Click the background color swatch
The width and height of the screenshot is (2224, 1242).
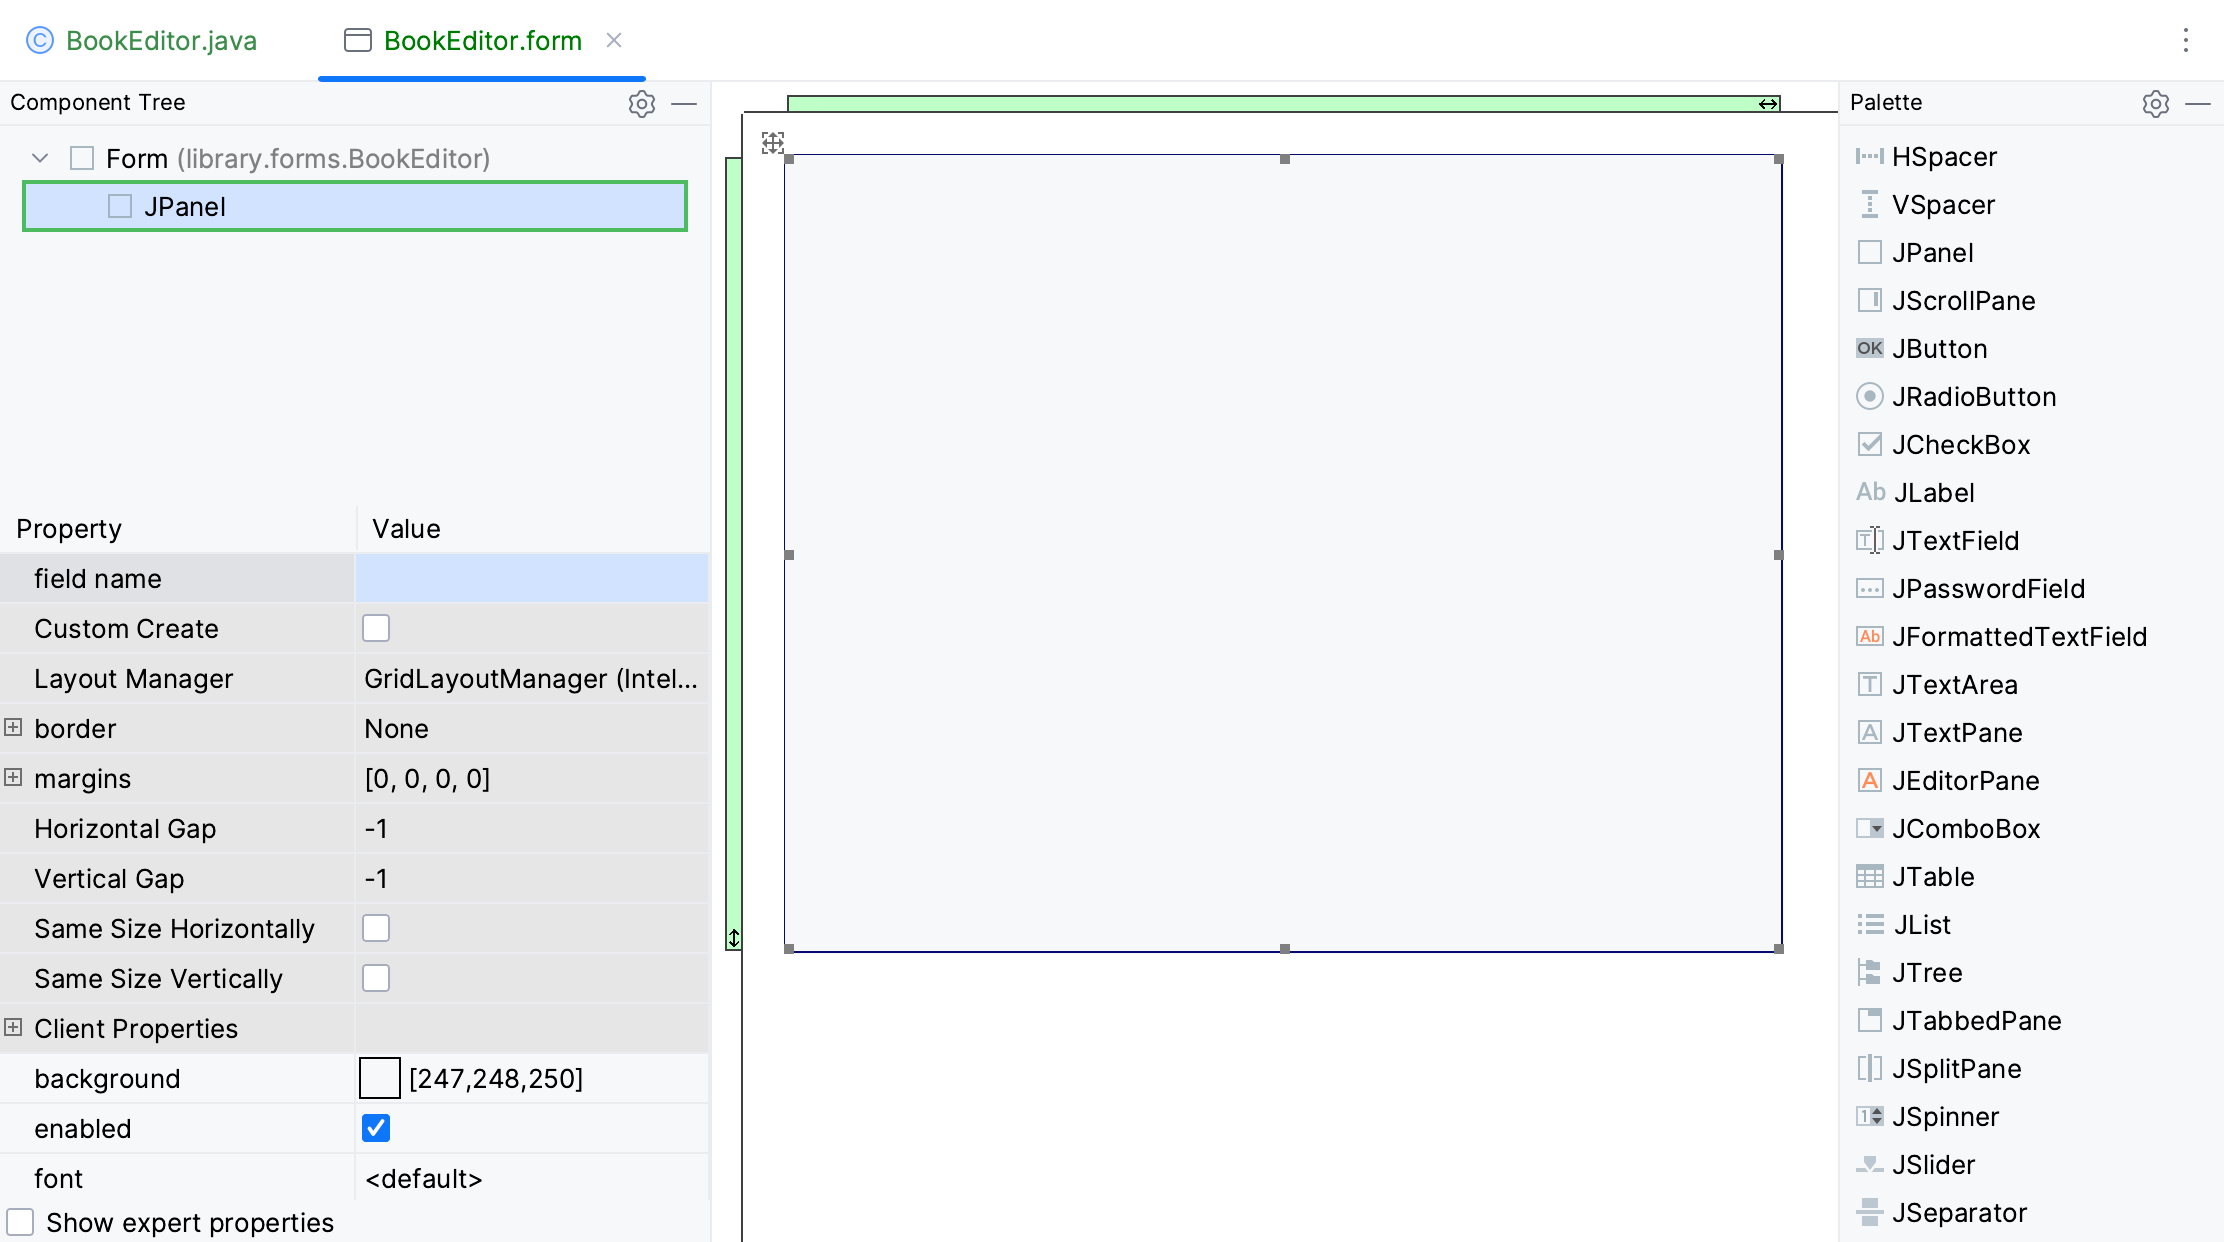coord(379,1079)
